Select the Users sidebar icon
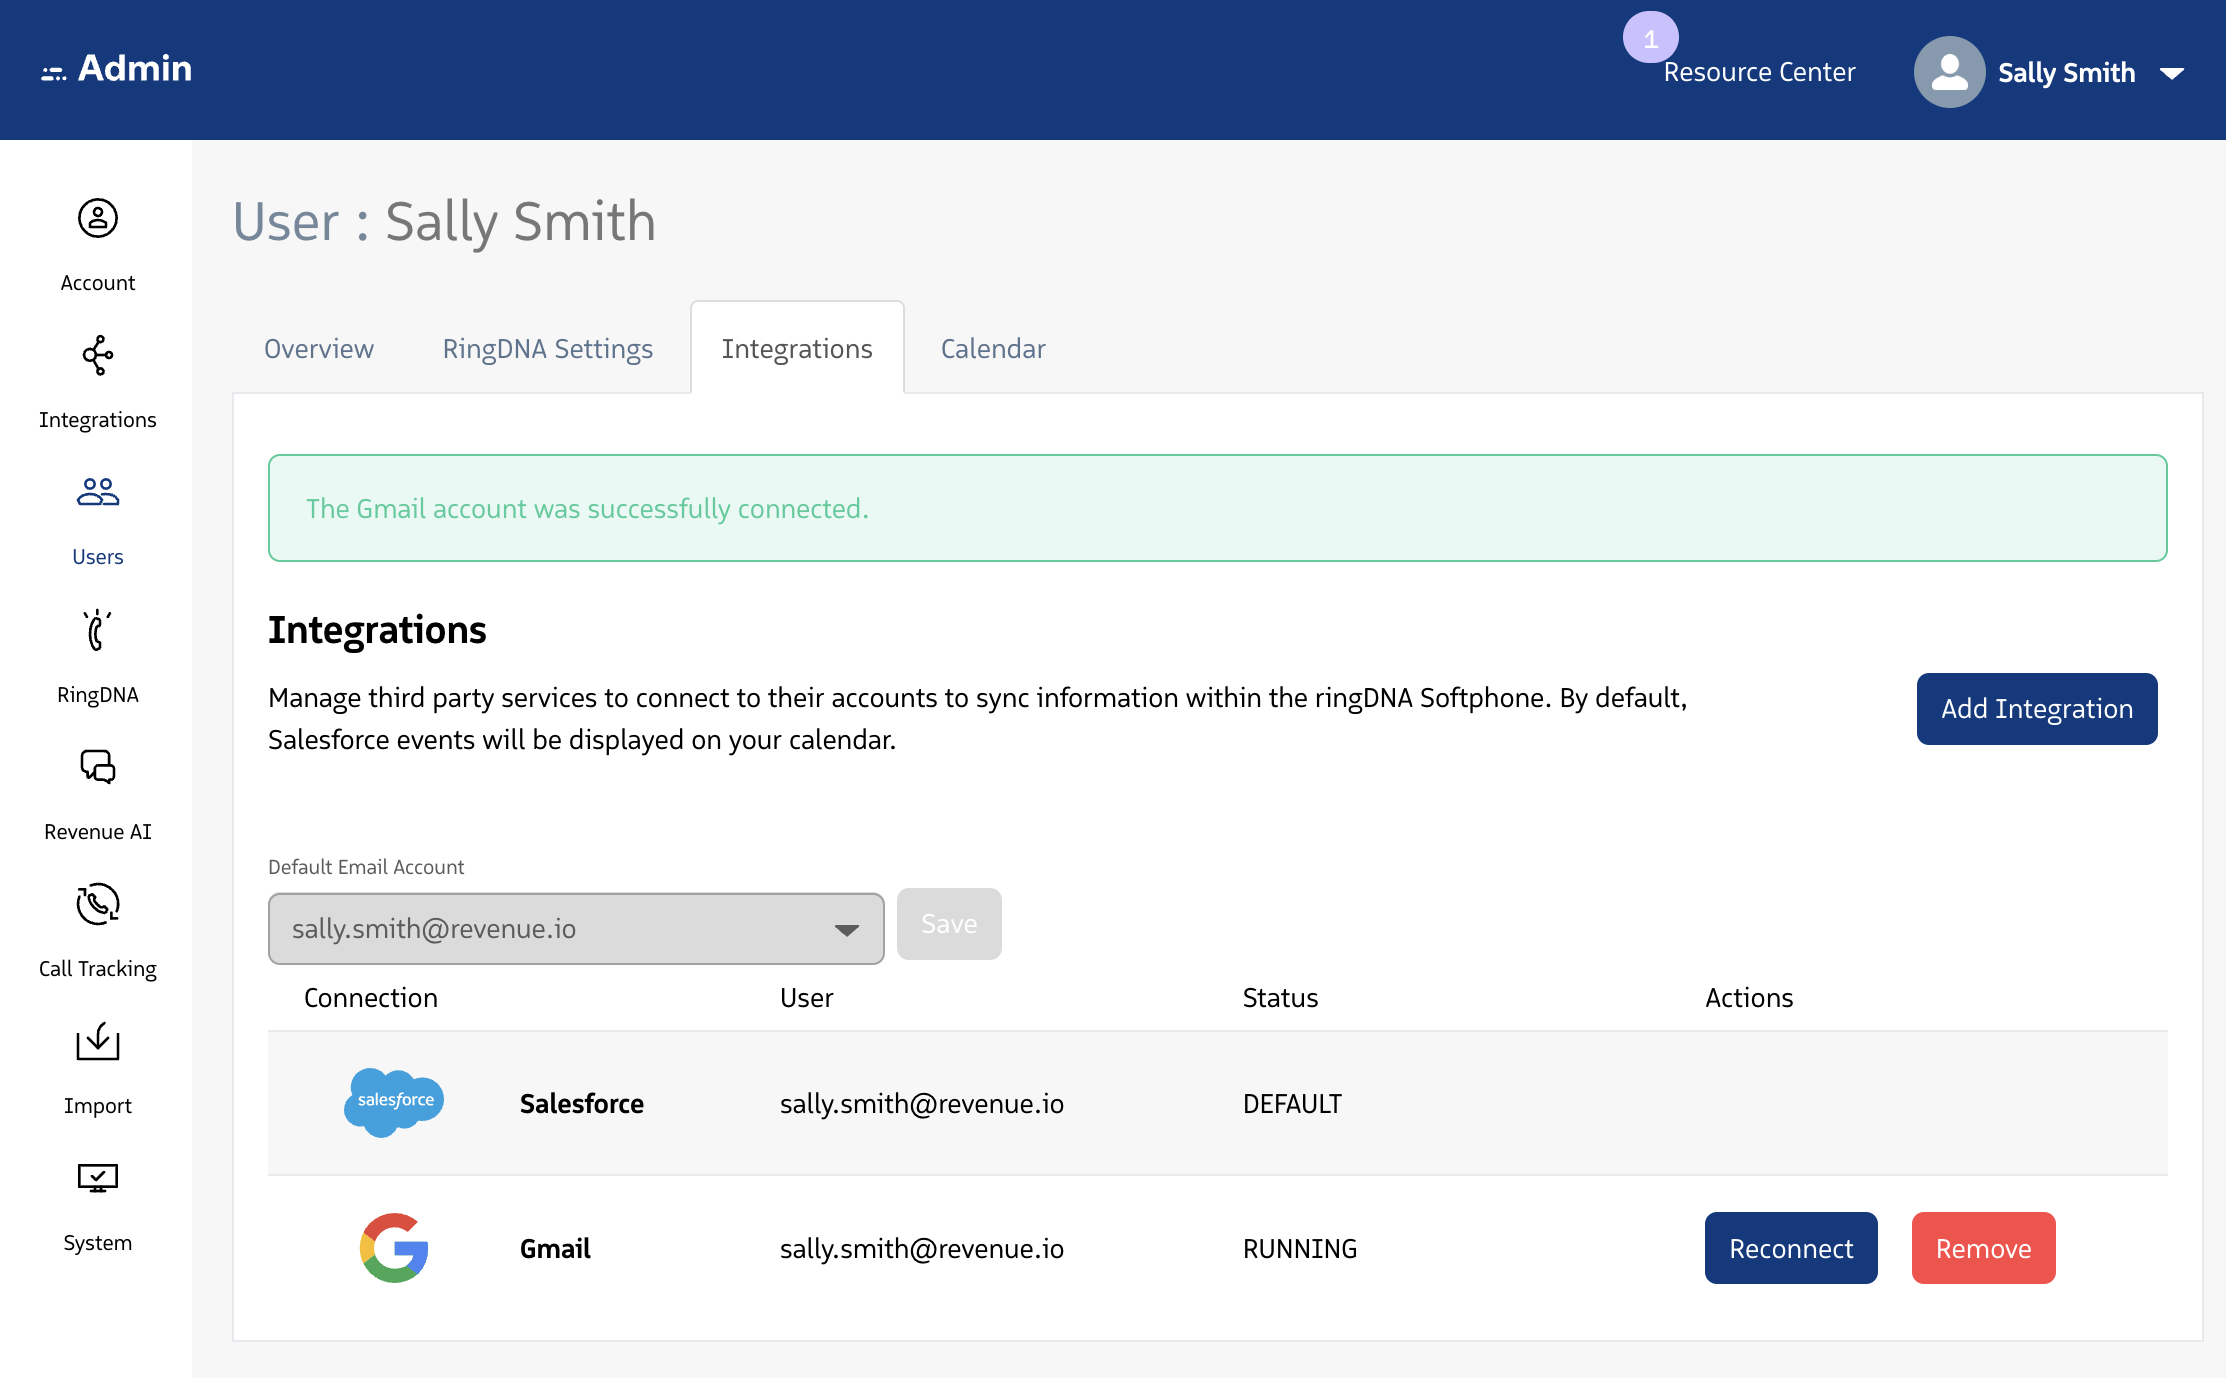Screen dimensions: 2226x1378 [x=97, y=492]
